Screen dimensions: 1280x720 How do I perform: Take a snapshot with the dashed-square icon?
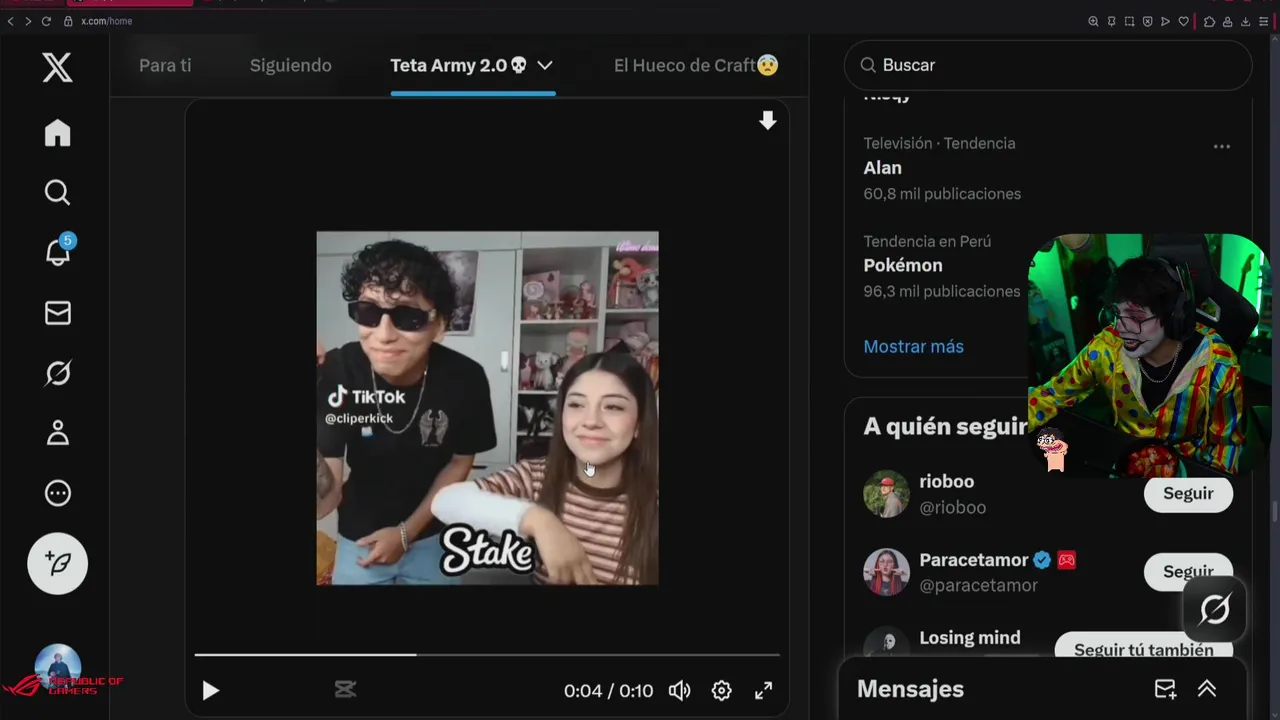pos(1129,21)
